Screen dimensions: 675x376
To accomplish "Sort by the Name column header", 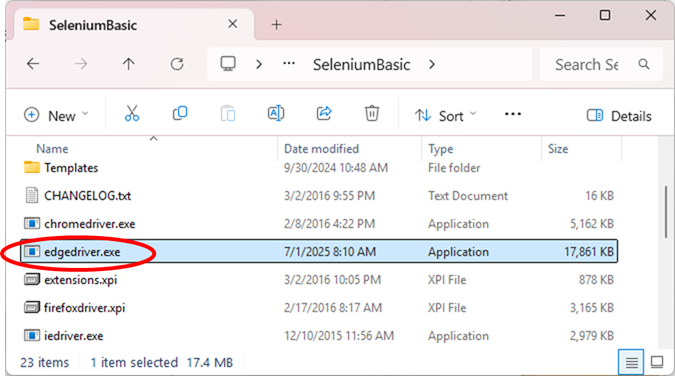I will (x=52, y=149).
